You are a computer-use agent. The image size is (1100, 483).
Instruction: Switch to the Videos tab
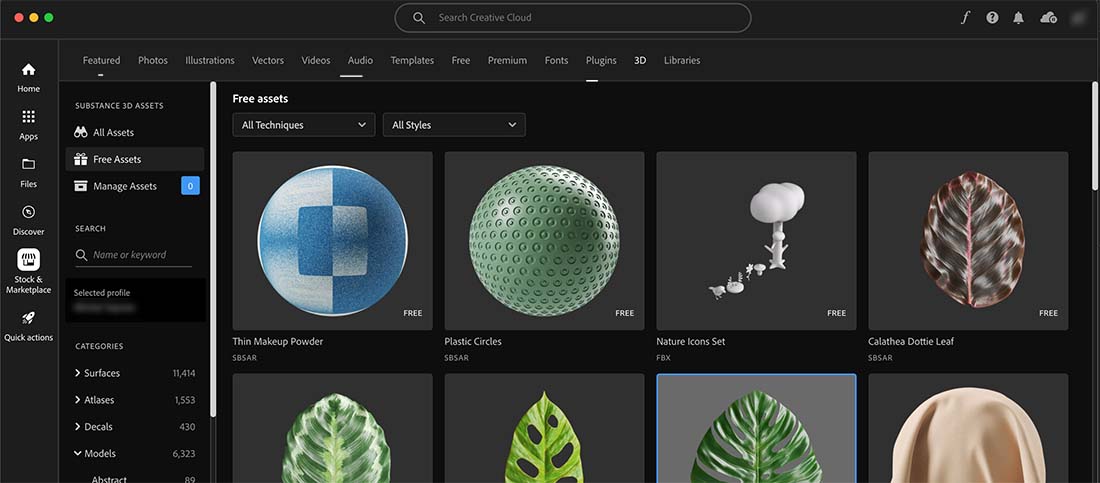pos(316,60)
